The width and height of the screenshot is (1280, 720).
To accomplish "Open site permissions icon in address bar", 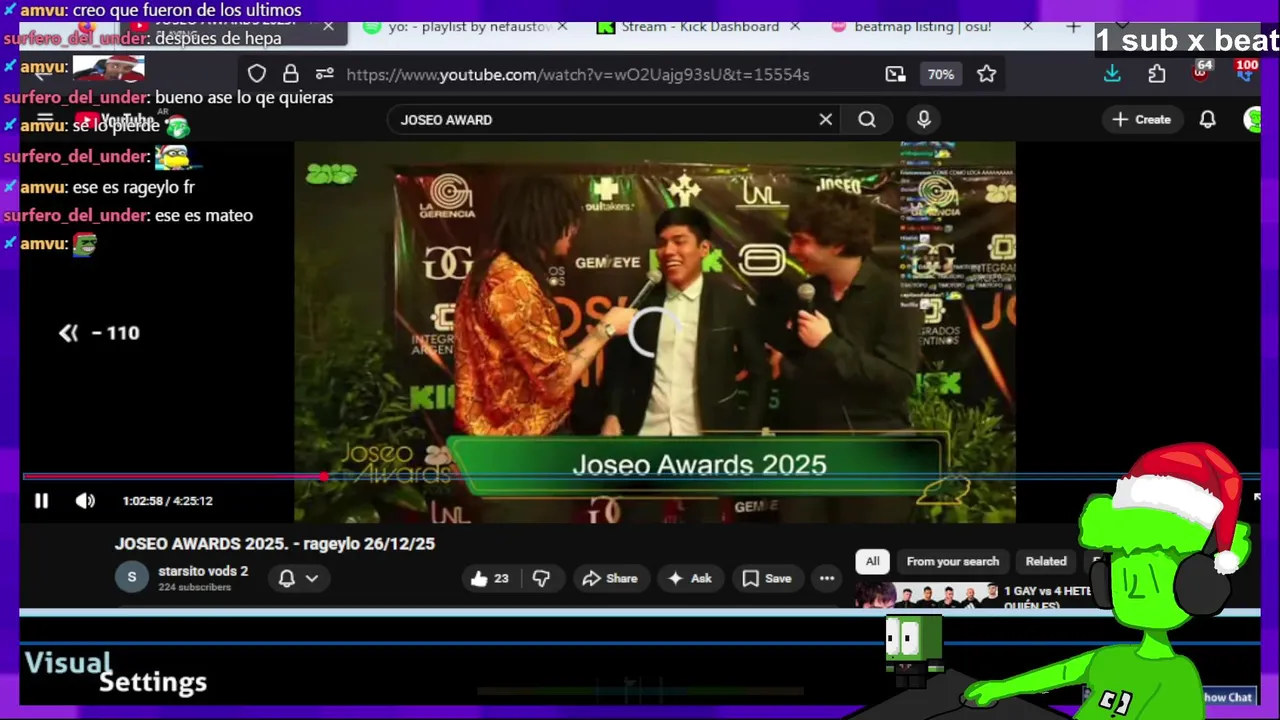I will pyautogui.click(x=325, y=74).
